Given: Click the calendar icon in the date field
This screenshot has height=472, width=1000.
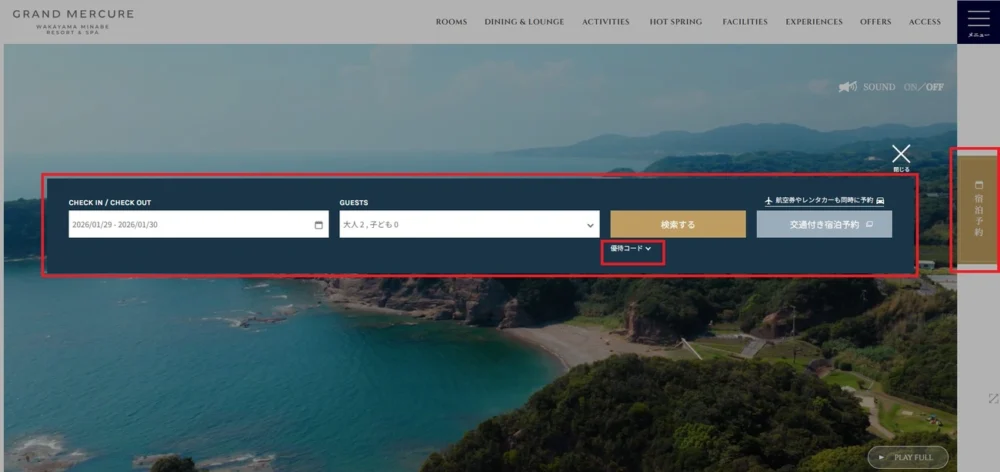Looking at the screenshot, I should pos(319,225).
